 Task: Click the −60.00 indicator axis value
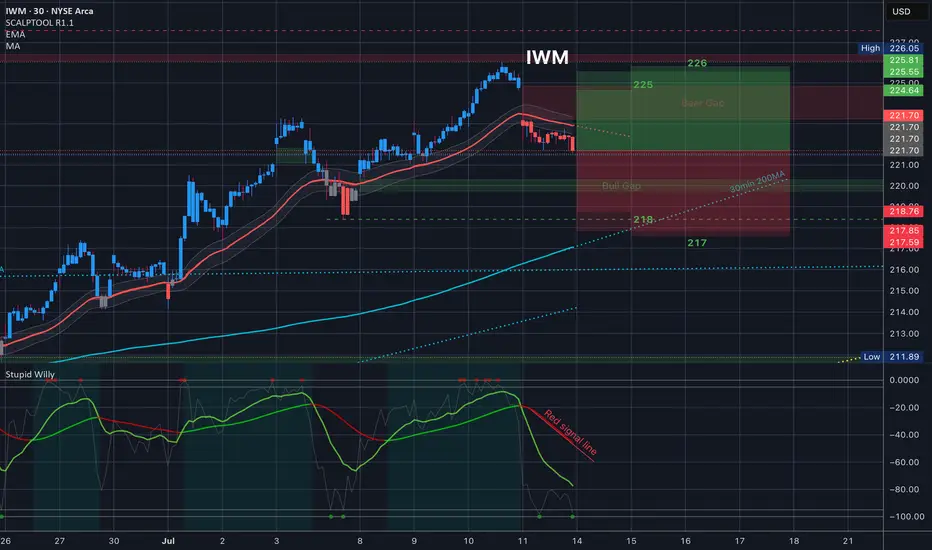[x=904, y=462]
